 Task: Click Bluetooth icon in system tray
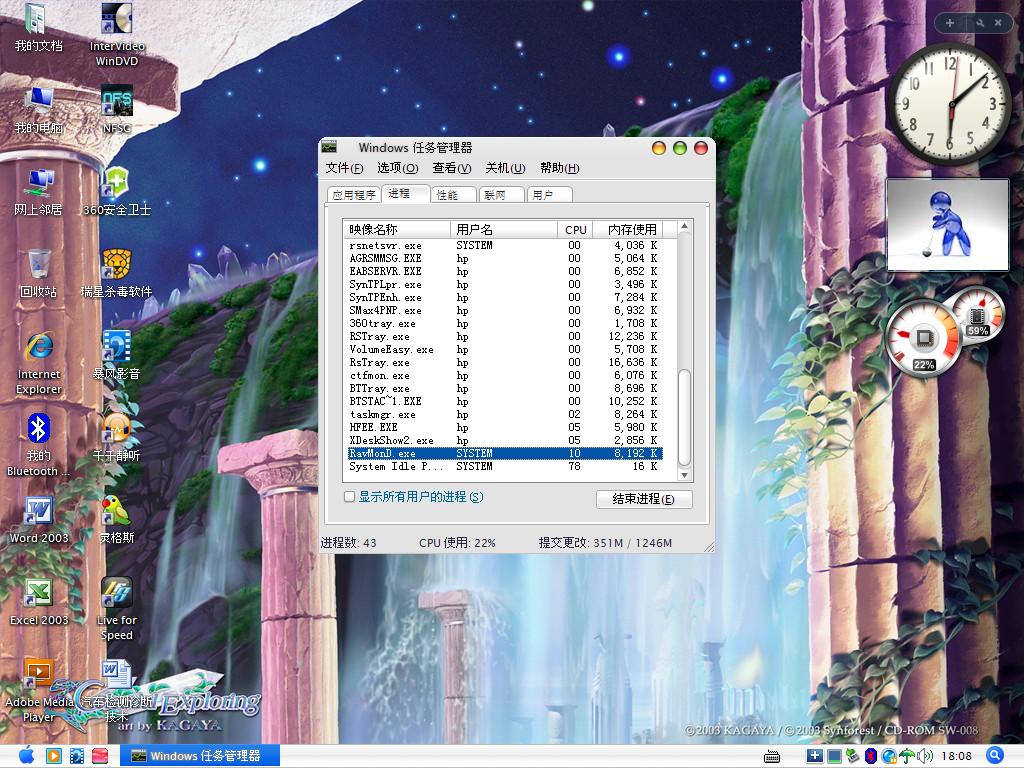(871, 756)
